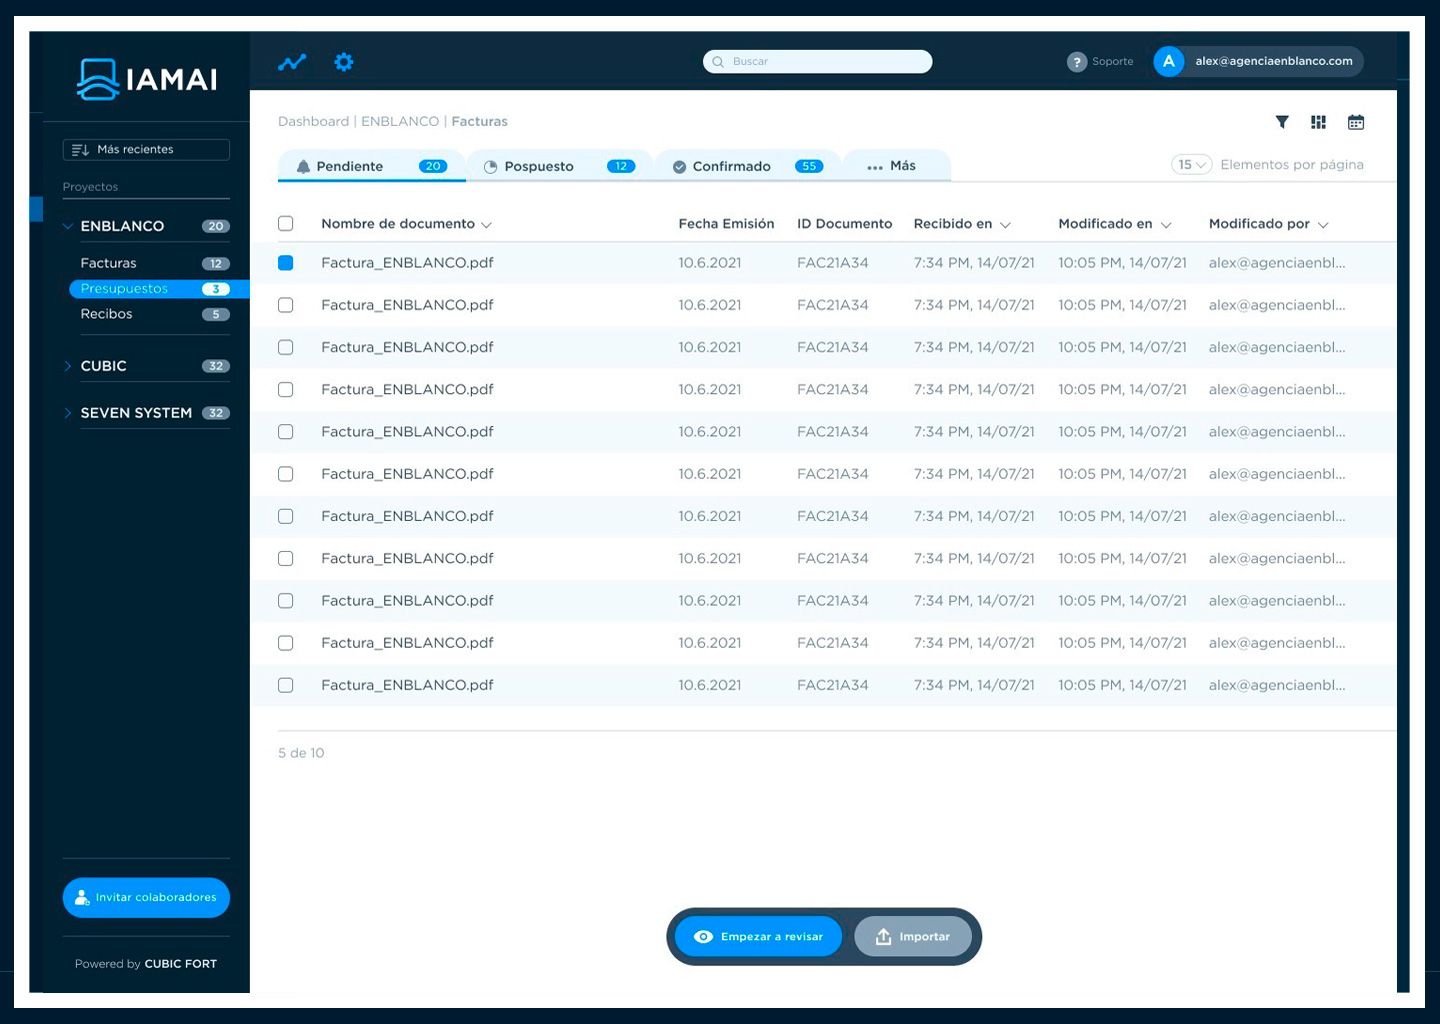Click the user avatar A icon

coord(1168,61)
